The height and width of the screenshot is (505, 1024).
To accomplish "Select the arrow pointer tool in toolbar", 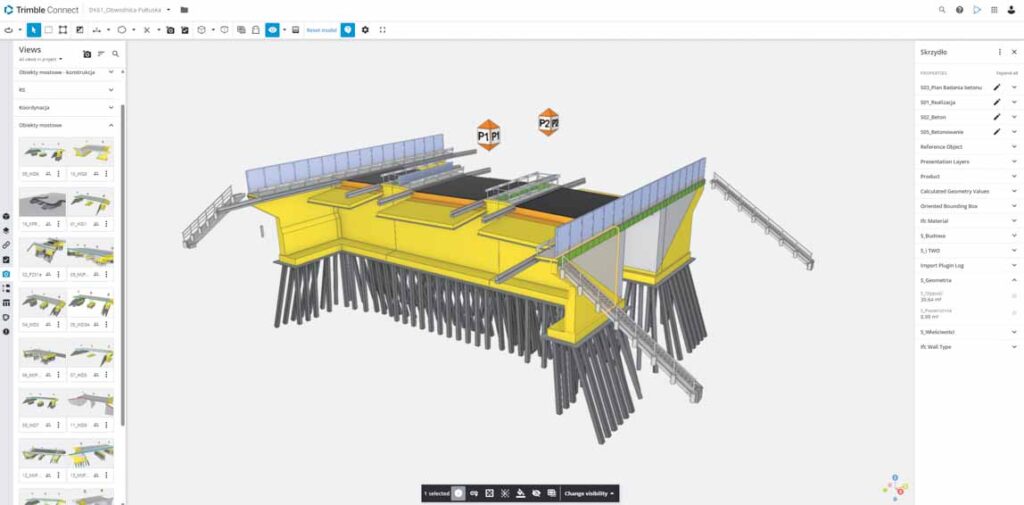I will click(x=33, y=30).
